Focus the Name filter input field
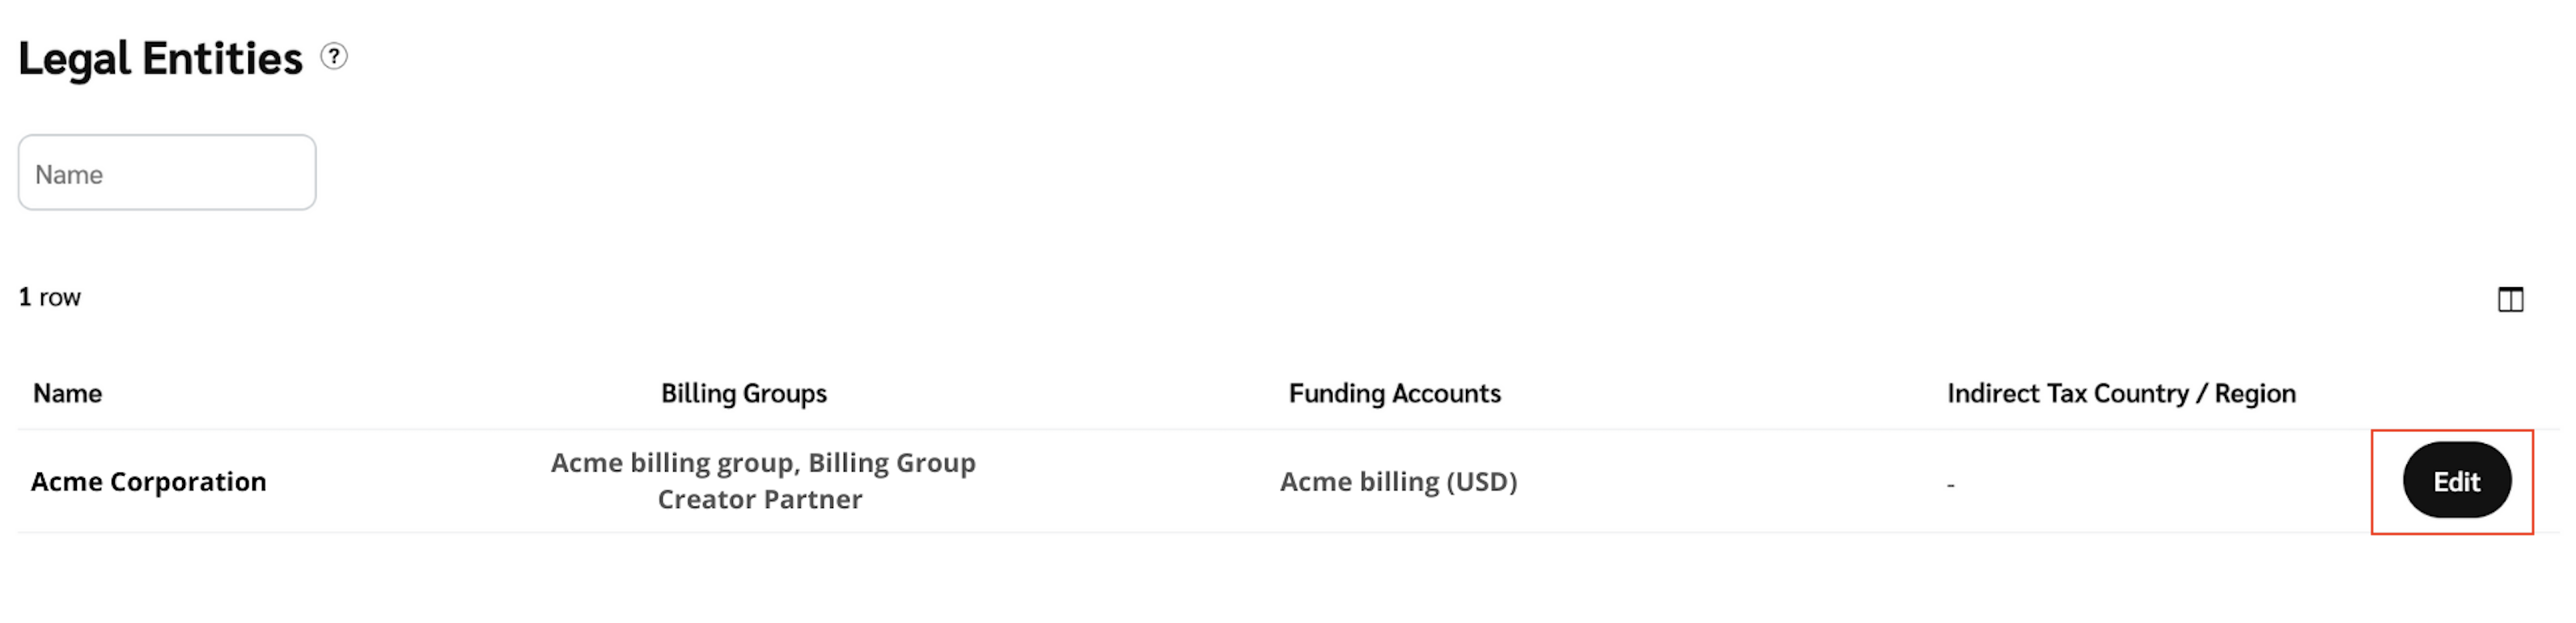 [167, 173]
